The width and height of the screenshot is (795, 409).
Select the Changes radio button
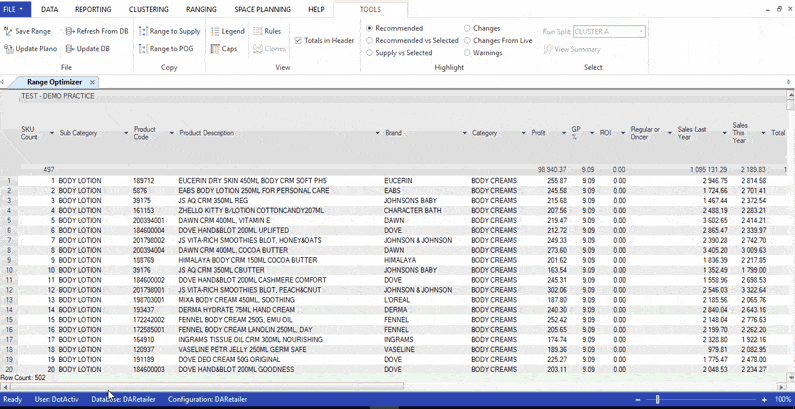pos(467,28)
